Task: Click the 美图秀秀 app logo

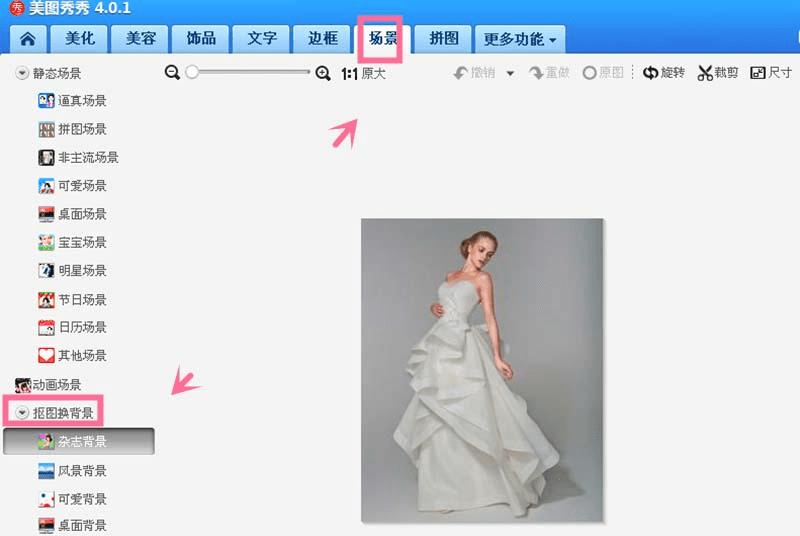Action: point(17,8)
